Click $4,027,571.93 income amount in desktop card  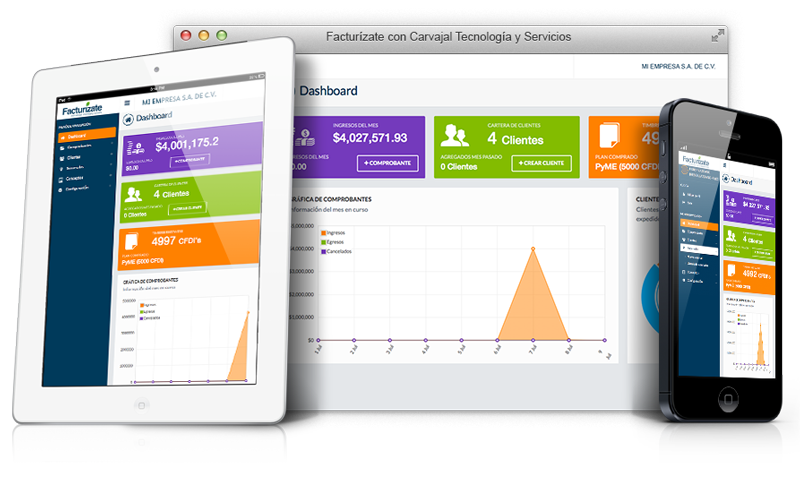pyautogui.click(x=370, y=138)
